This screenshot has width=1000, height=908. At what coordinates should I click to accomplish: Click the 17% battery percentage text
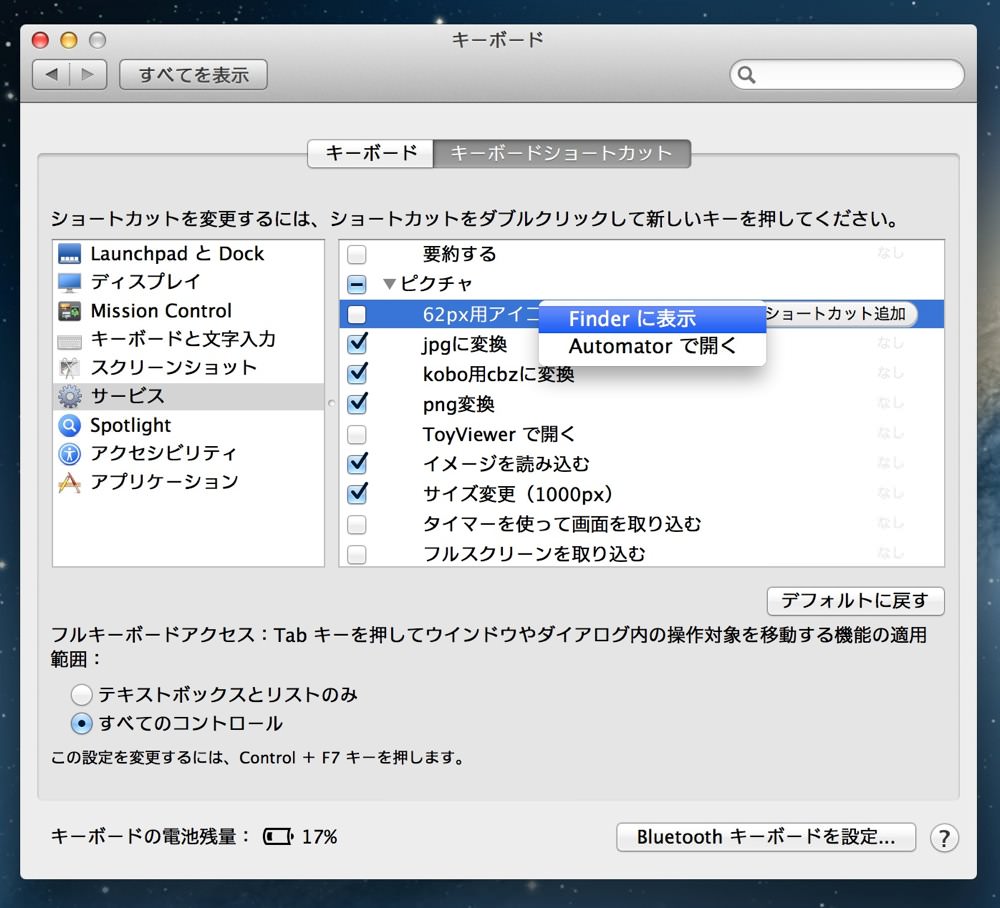320,837
